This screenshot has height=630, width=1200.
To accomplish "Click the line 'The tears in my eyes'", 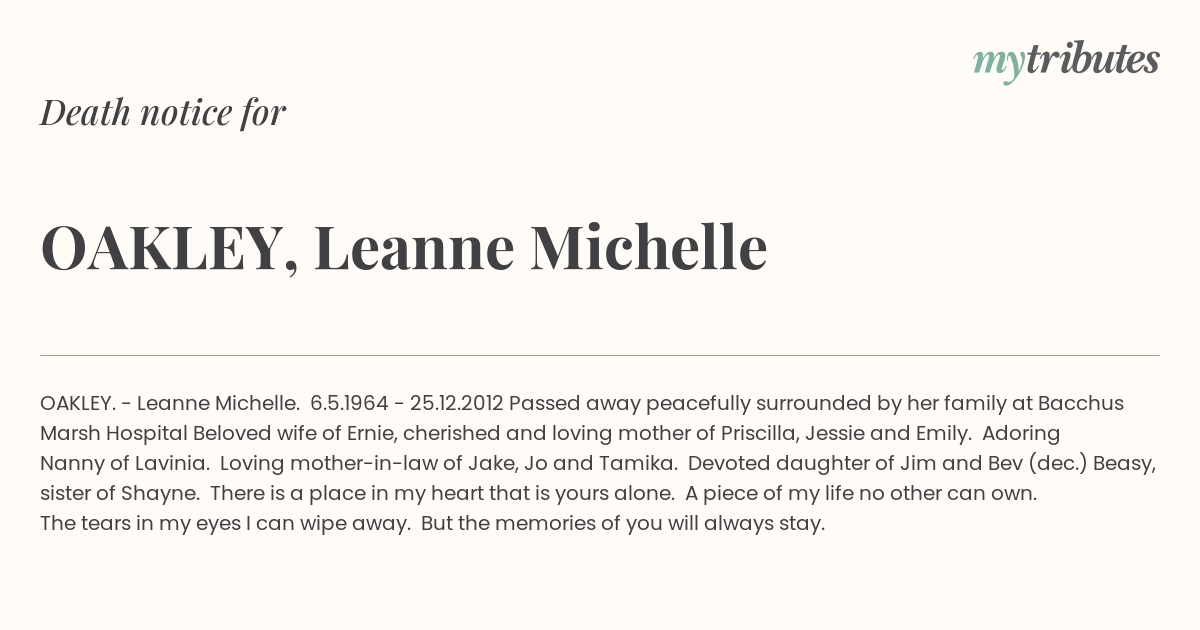I will click(140, 524).
